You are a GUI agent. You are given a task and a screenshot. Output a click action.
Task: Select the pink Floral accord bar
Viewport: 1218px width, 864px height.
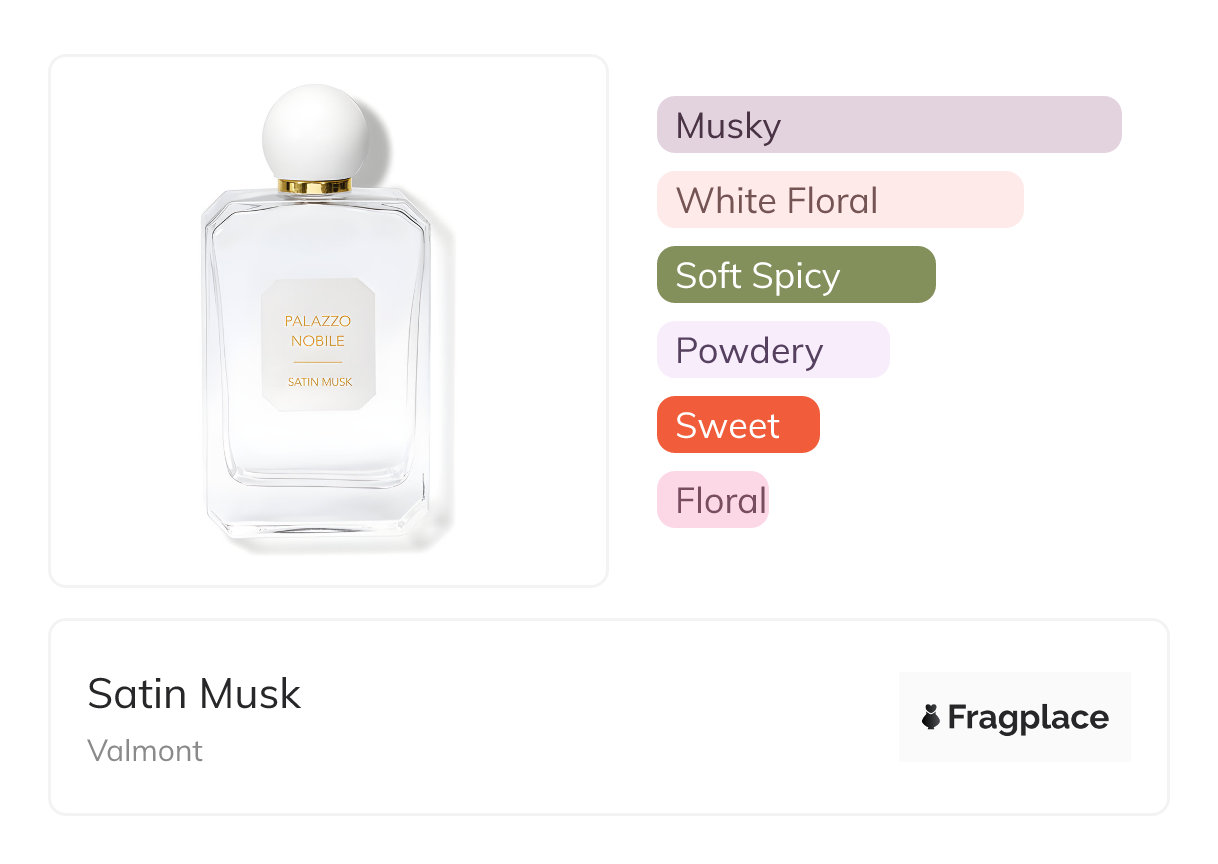coord(712,500)
